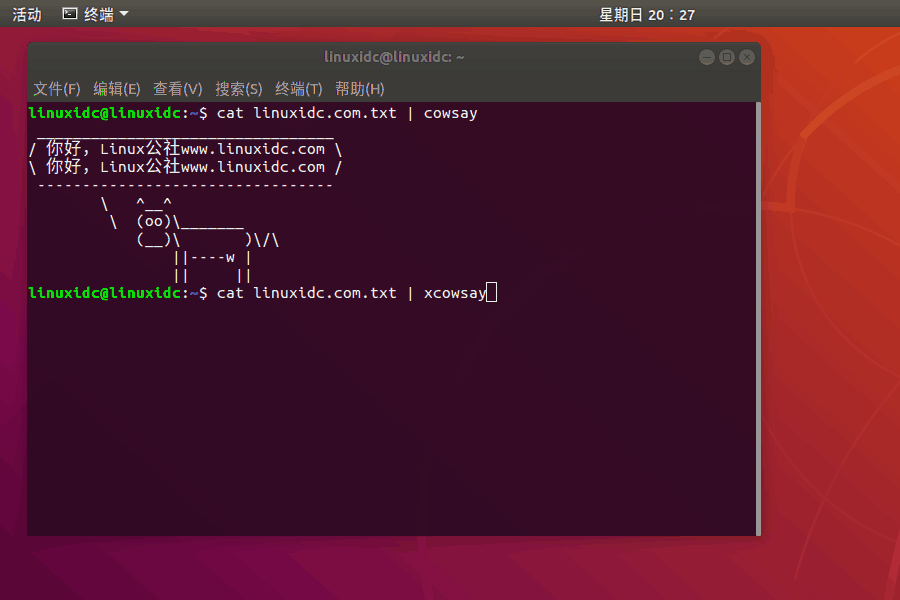Click the xcowsay command text

[455, 293]
